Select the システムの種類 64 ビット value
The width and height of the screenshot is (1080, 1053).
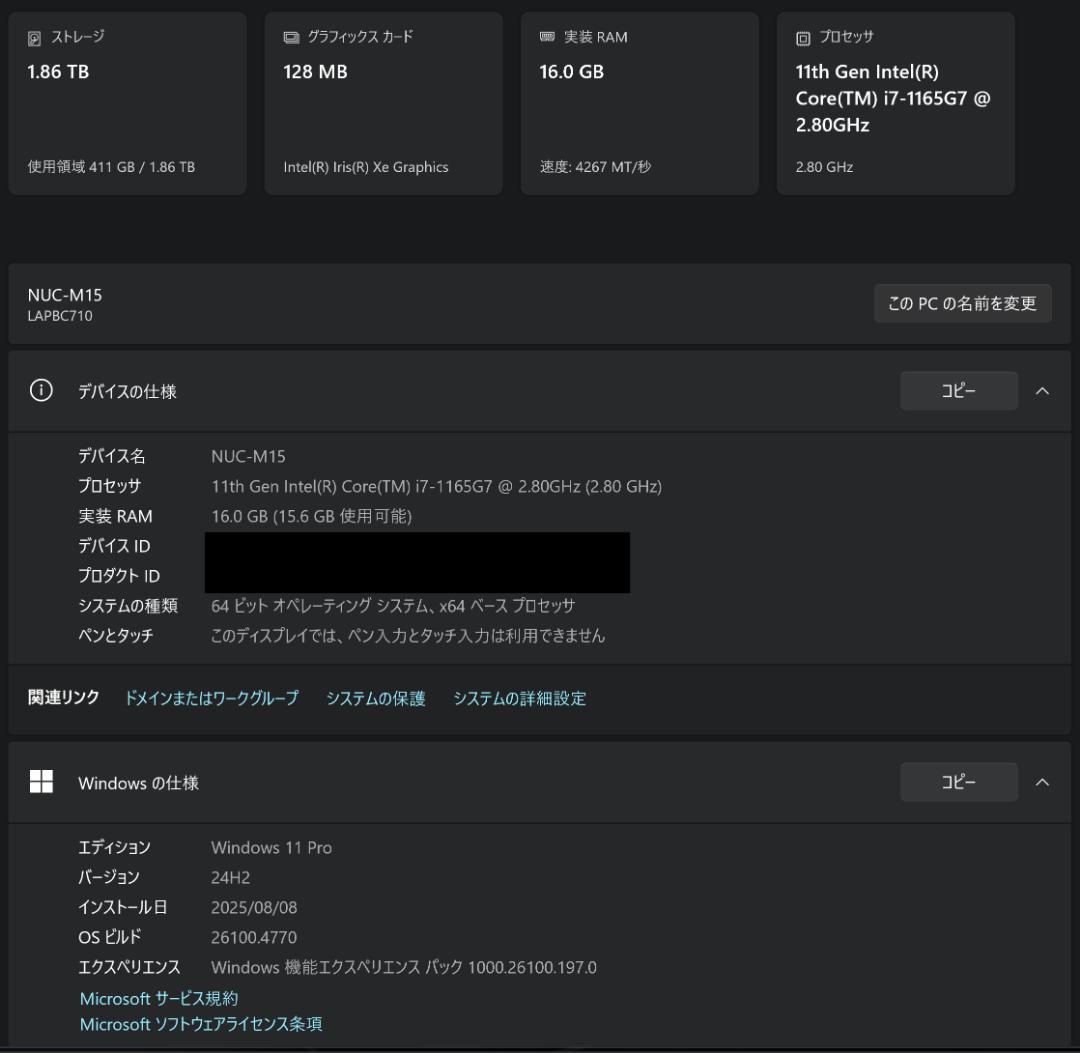[393, 605]
